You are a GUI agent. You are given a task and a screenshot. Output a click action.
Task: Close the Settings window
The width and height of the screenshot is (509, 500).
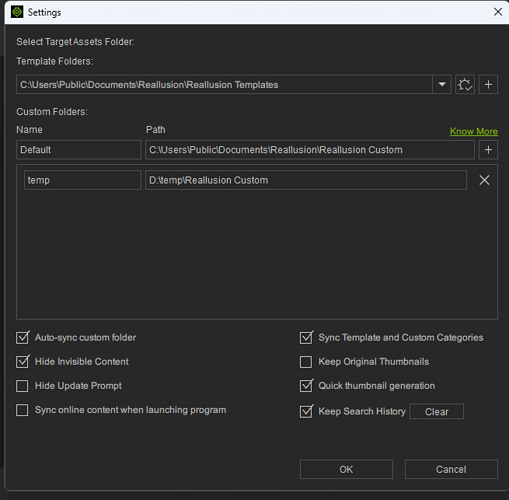point(498,12)
